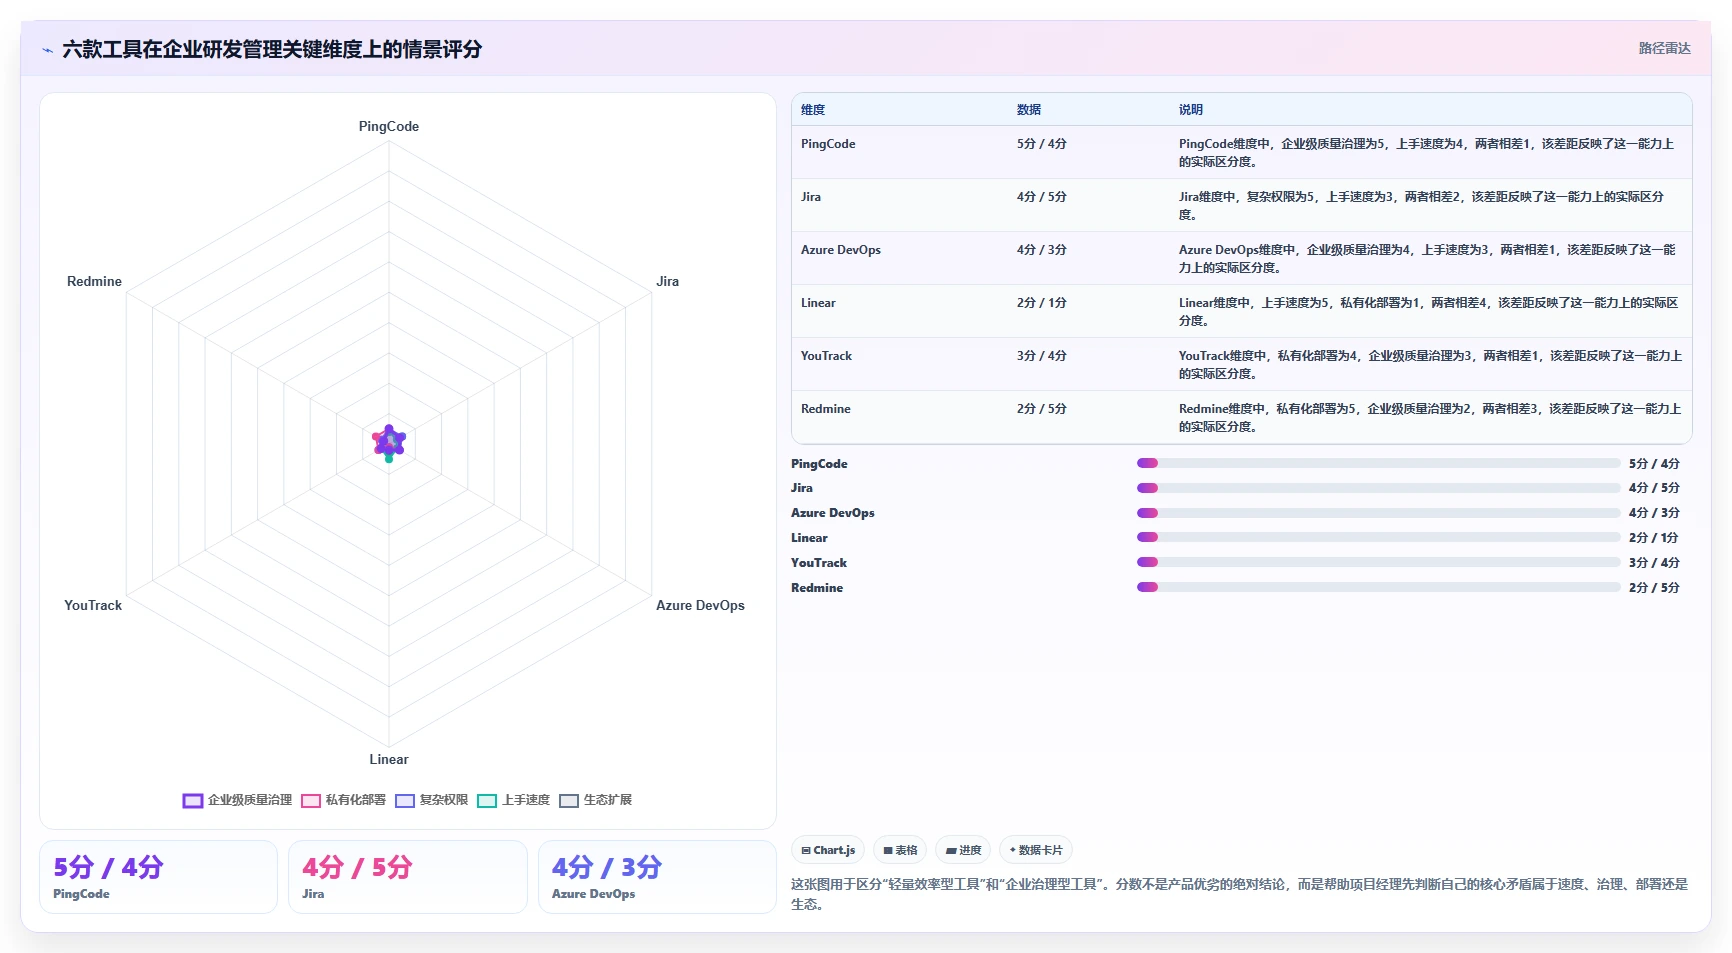Click the YouTrack axis label on the radar chart

click(93, 605)
